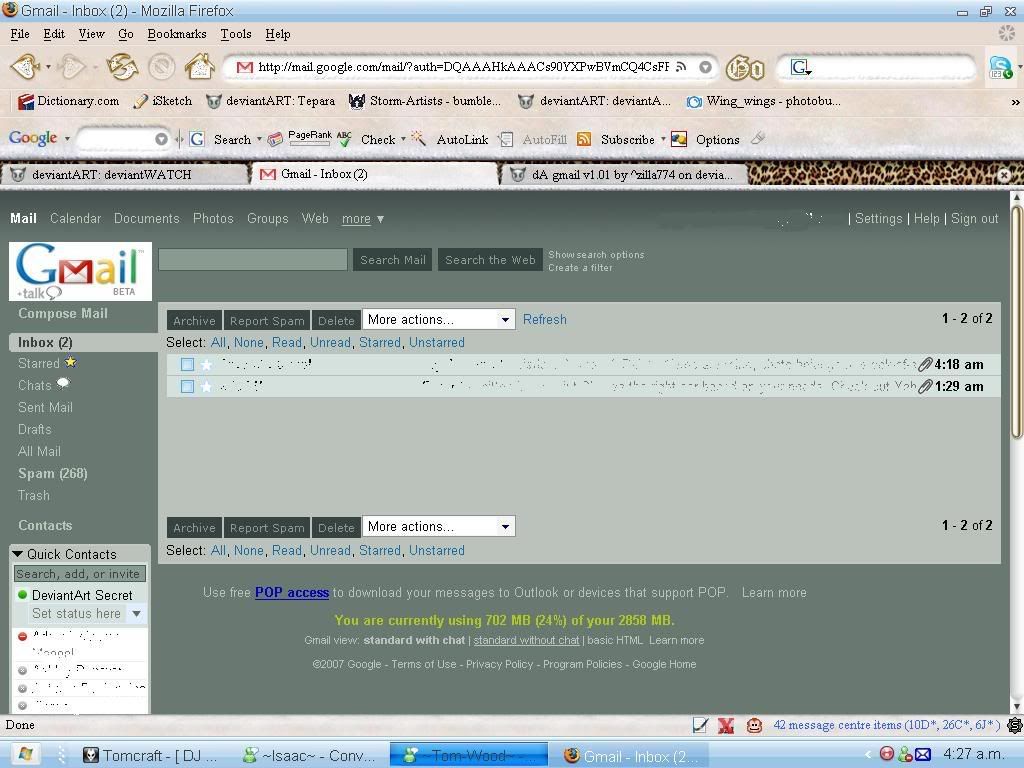Star the 1:29 am message
This screenshot has width=1024, height=768.
point(206,387)
